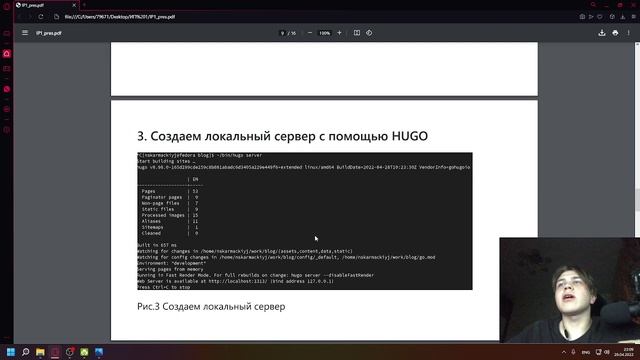Switch to Opera GX taskbar icon
This screenshot has height=360, width=640.
point(55,352)
